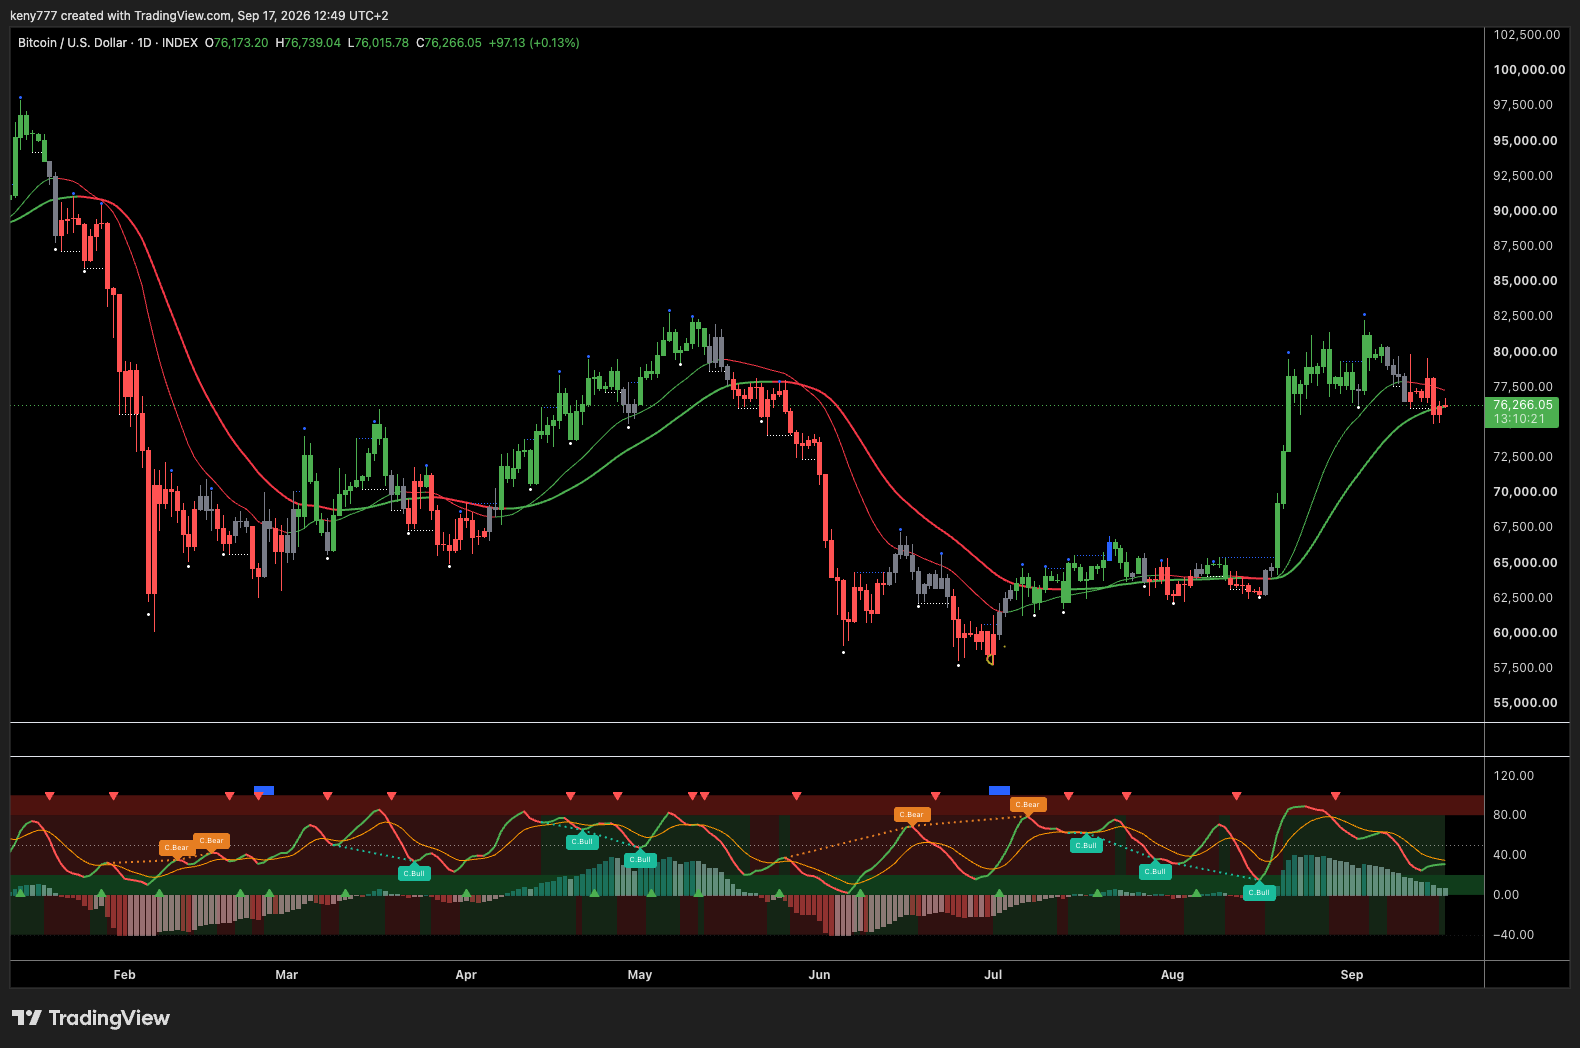Image resolution: width=1580 pixels, height=1048 pixels.
Task: Click the 80,000.00 price axis label
Action: pyautogui.click(x=1525, y=352)
